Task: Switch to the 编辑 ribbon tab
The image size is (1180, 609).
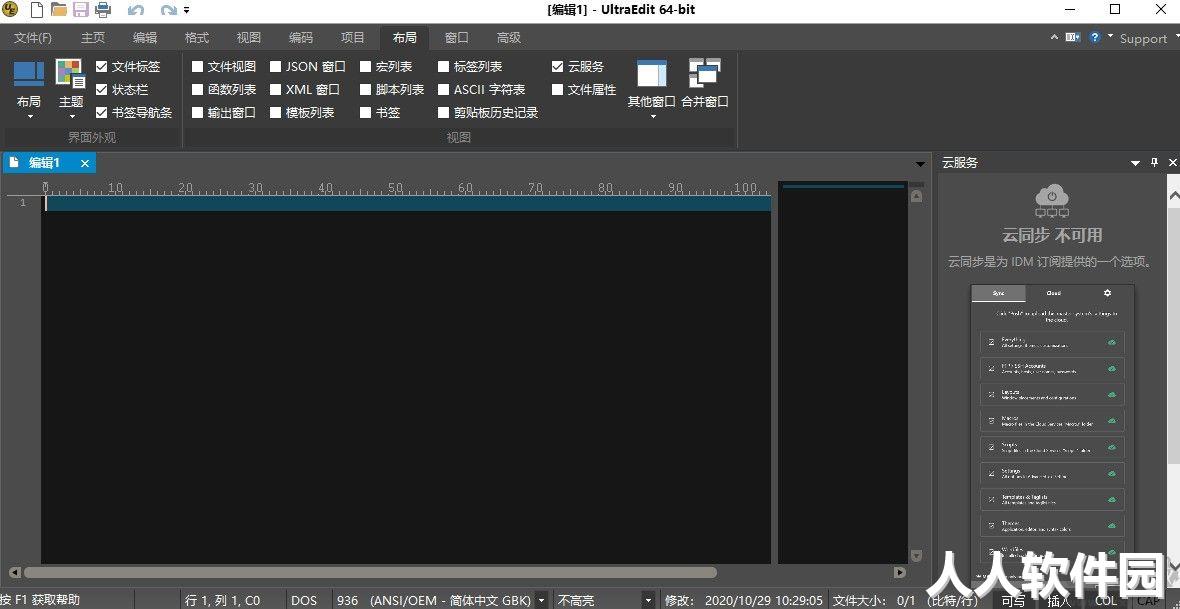Action: [x=145, y=38]
